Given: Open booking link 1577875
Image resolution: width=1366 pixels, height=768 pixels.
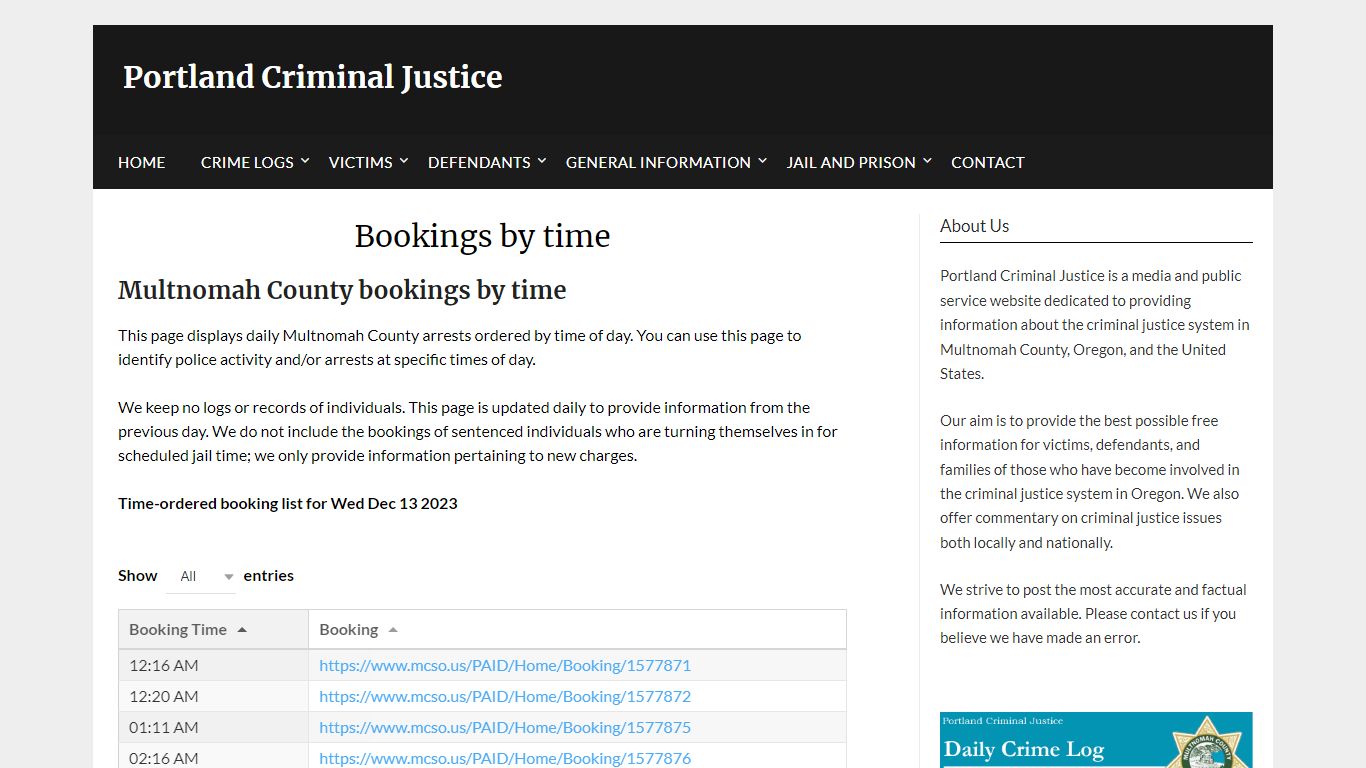Looking at the screenshot, I should [x=505, y=727].
